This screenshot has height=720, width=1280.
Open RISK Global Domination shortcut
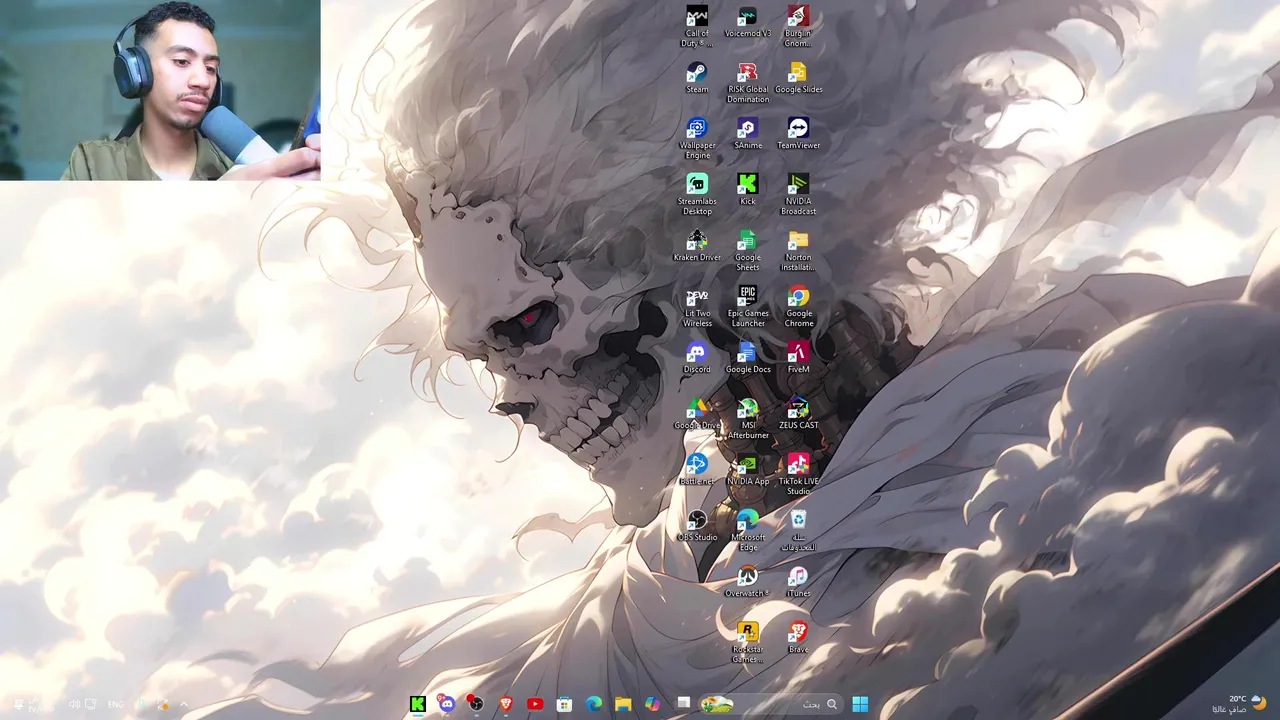coord(748,83)
